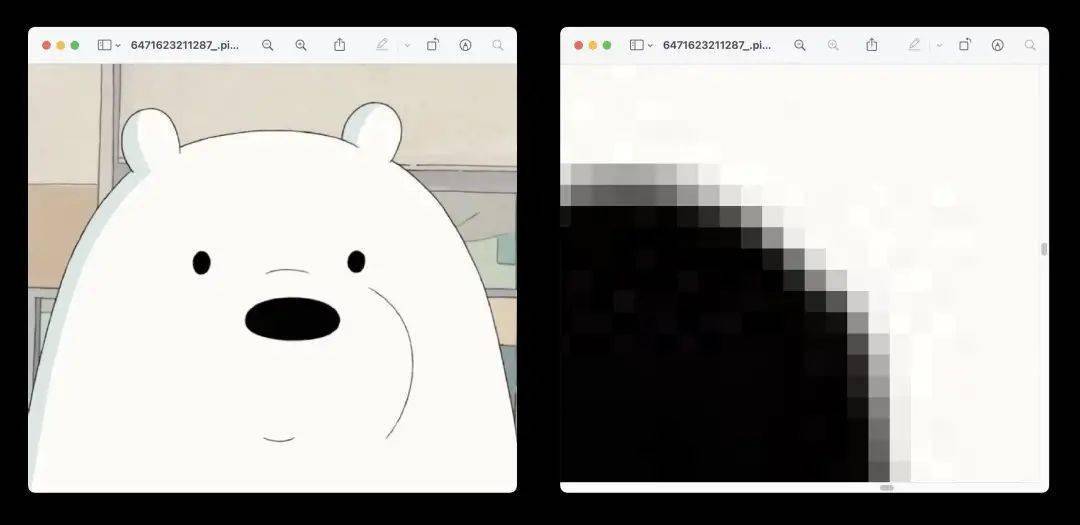Open sidebar view dropdown chevron in left window
Image resolution: width=1080 pixels, height=525 pixels.
(118, 45)
